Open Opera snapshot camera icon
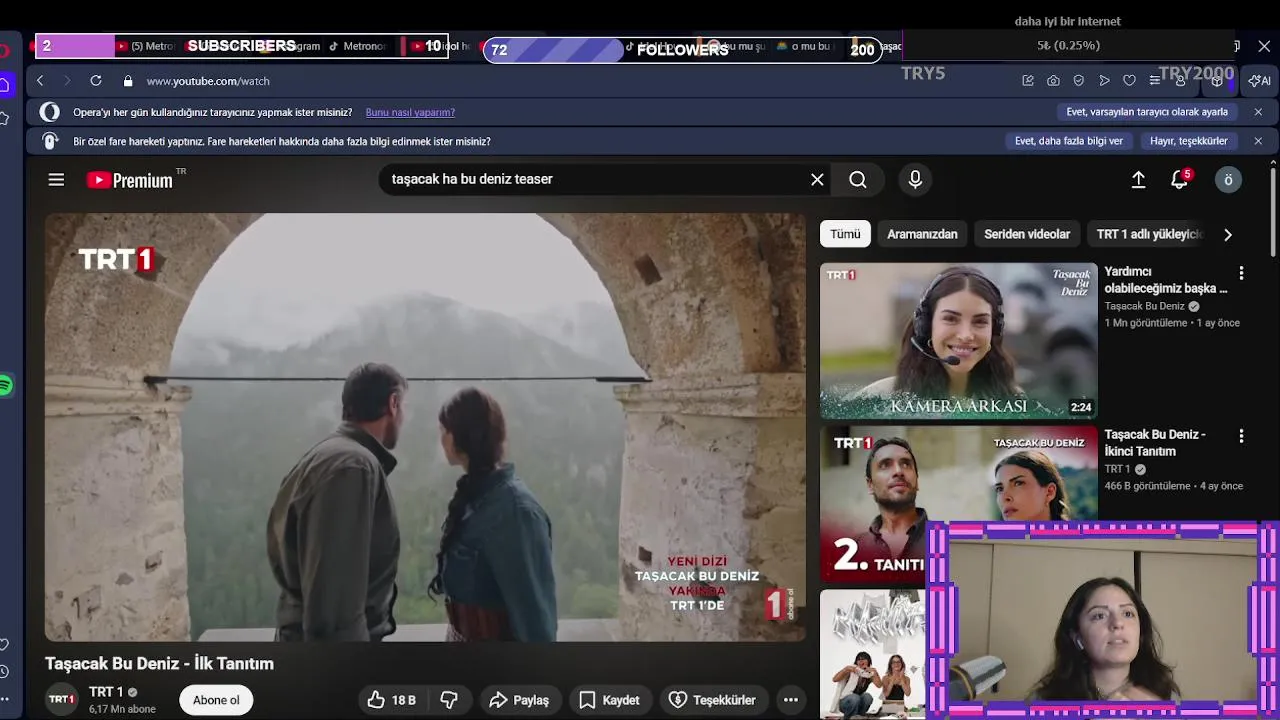 click(x=1053, y=81)
